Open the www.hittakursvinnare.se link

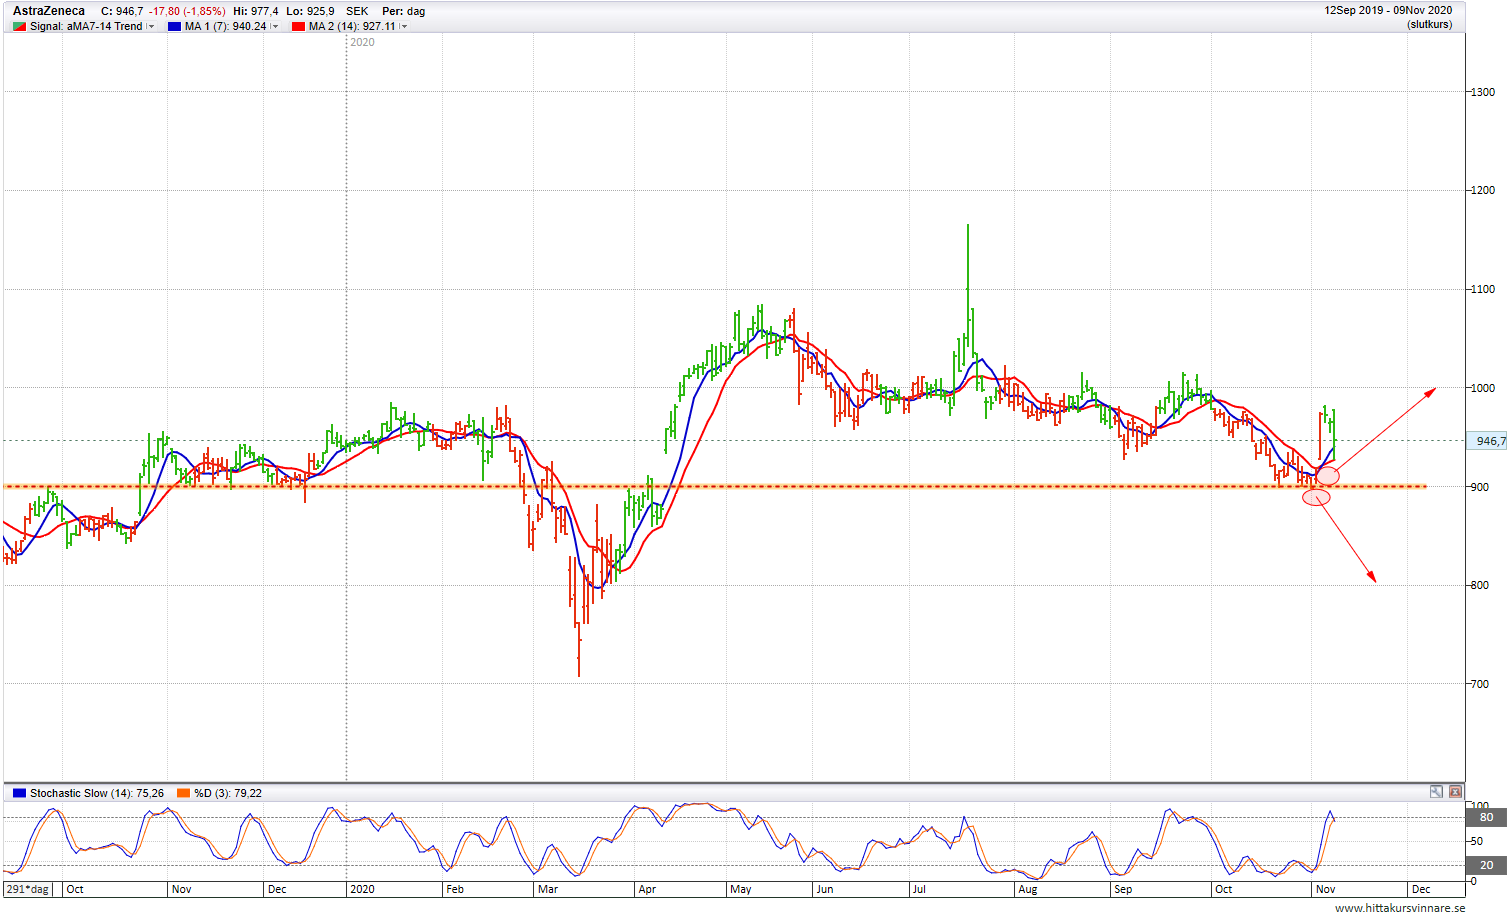point(1399,907)
